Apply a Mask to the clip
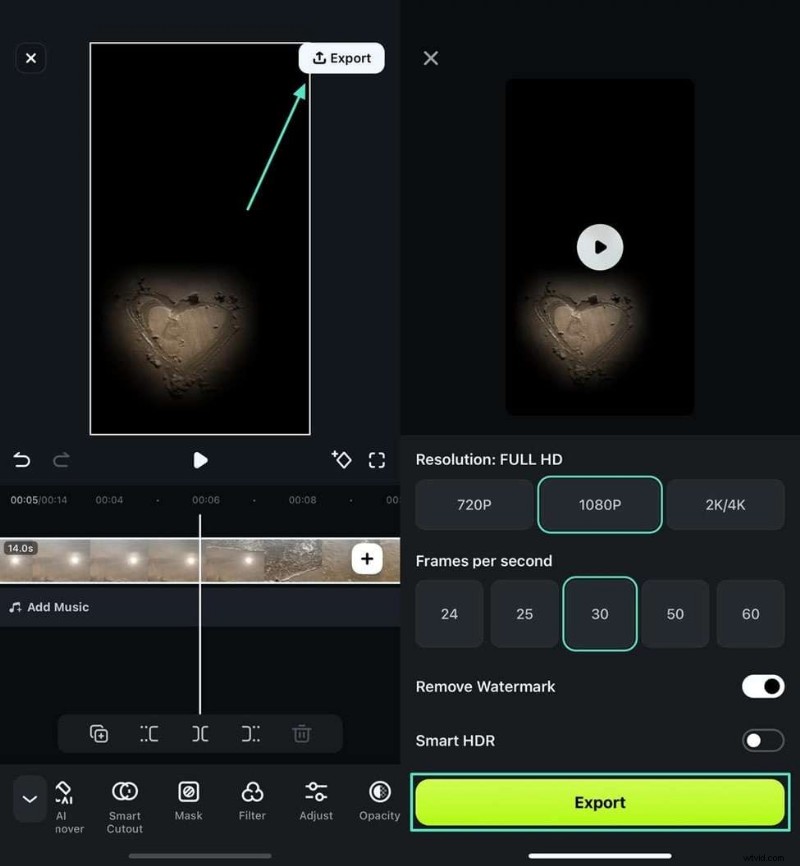This screenshot has height=866, width=800. (188, 800)
